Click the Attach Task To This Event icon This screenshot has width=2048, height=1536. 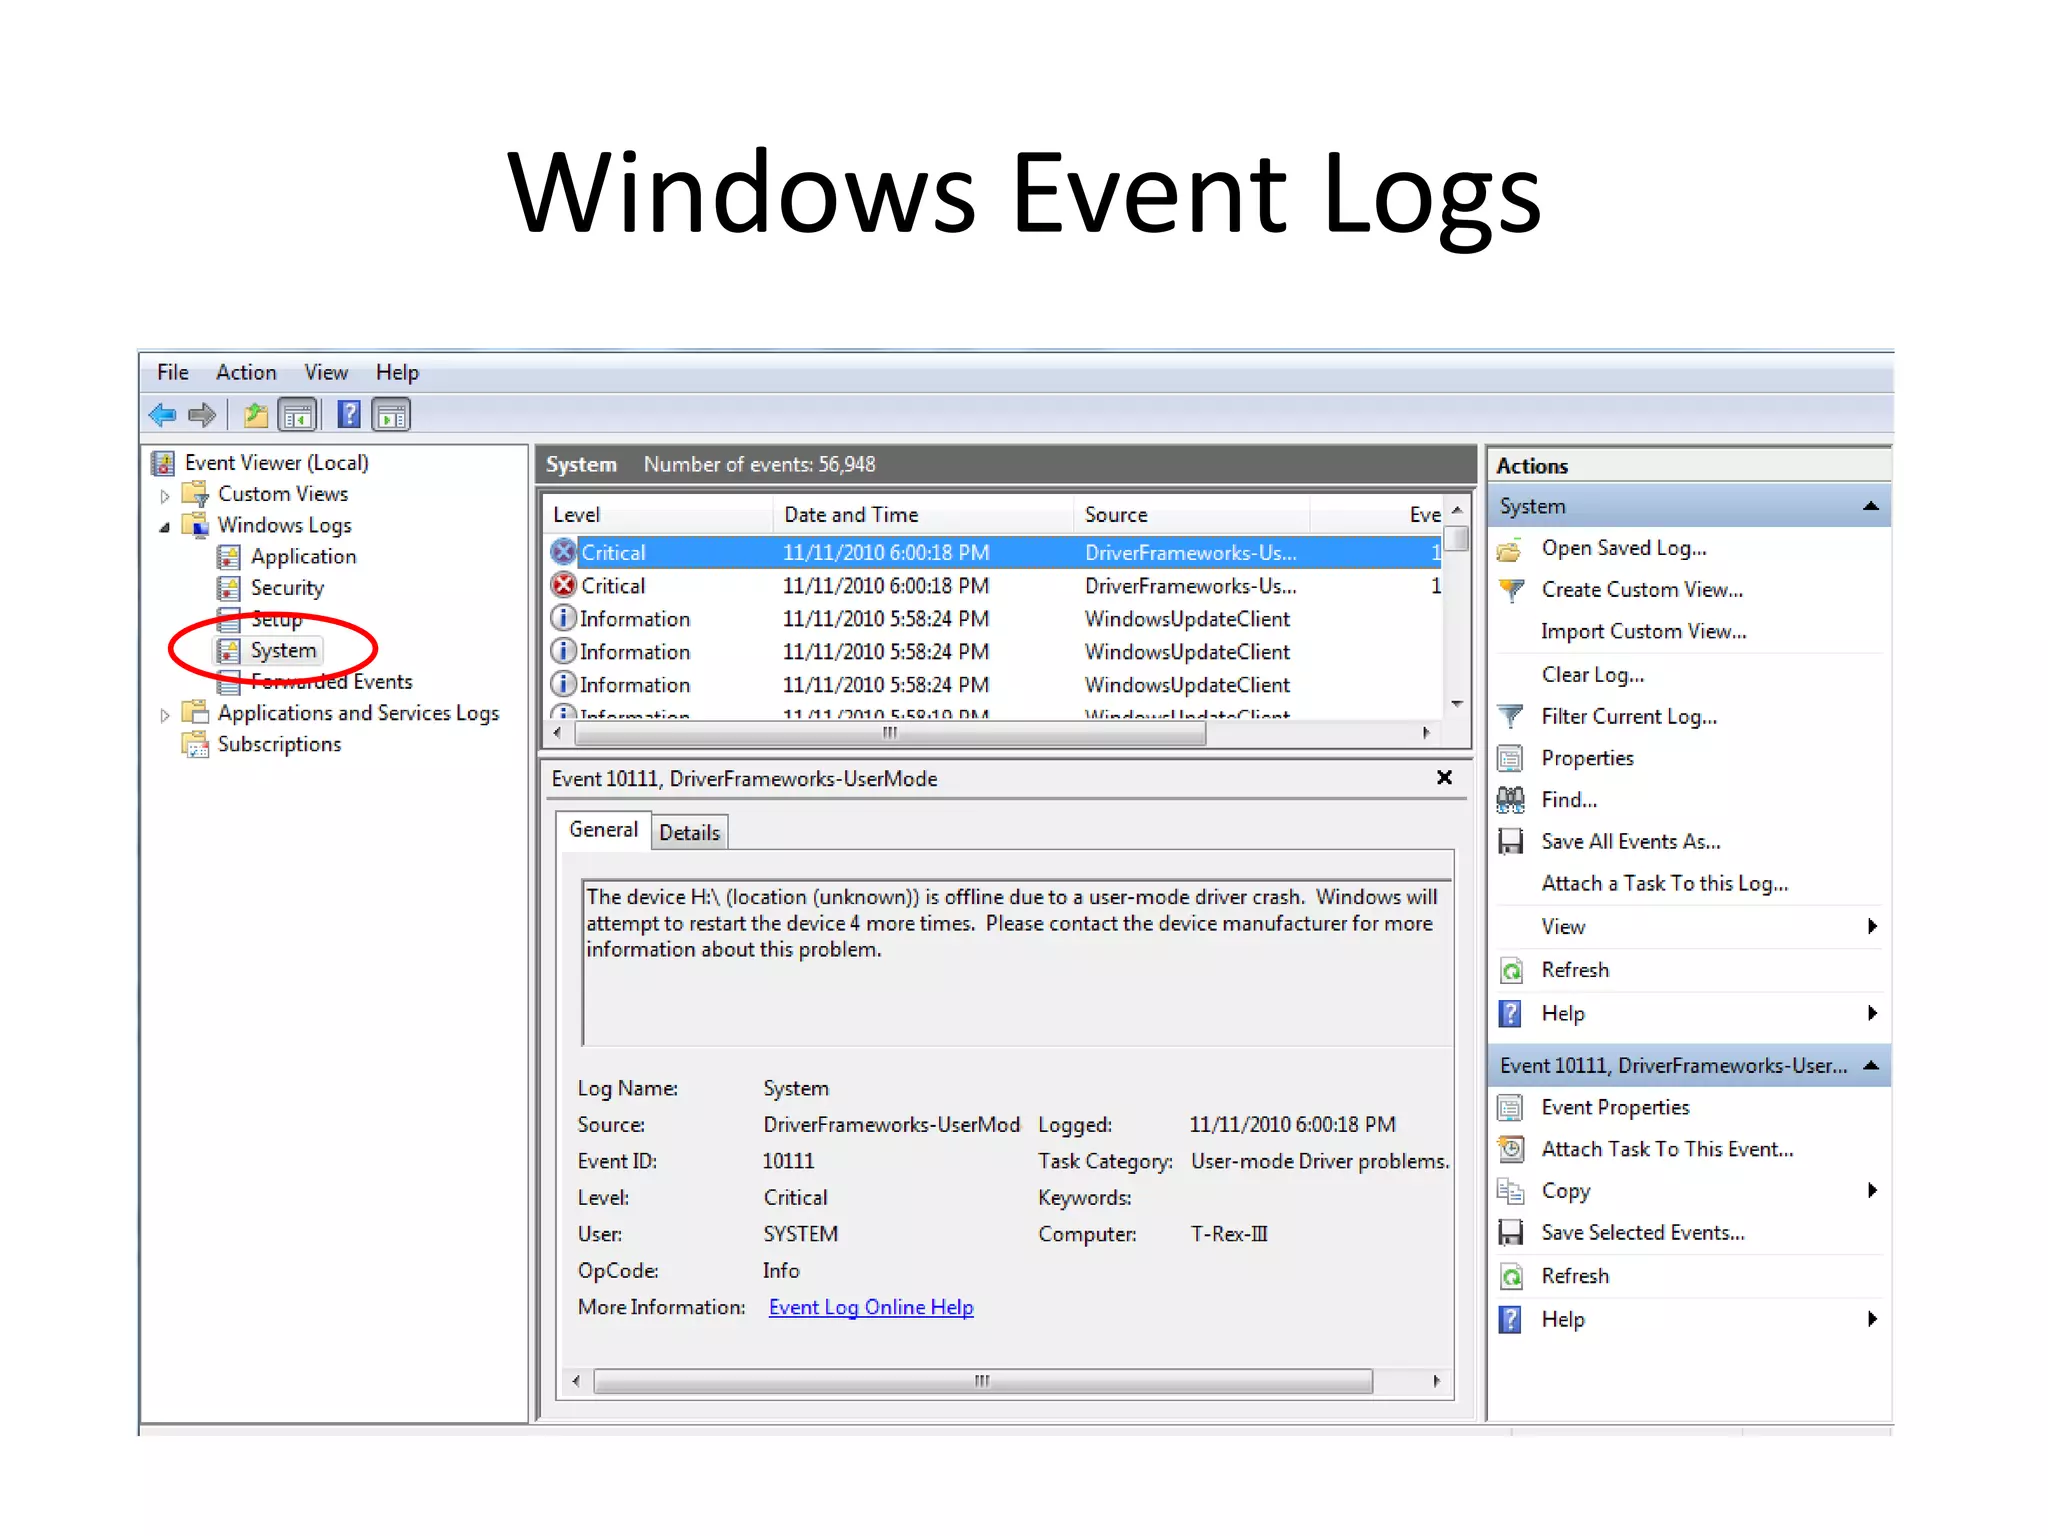(1510, 1150)
